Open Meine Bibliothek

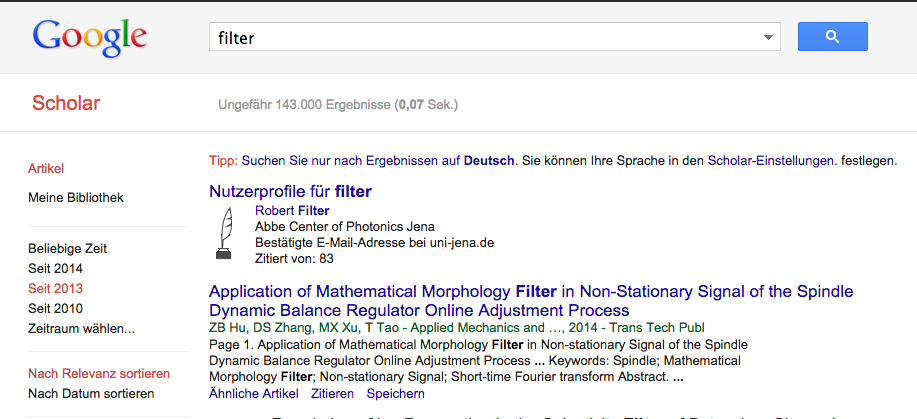point(76,197)
